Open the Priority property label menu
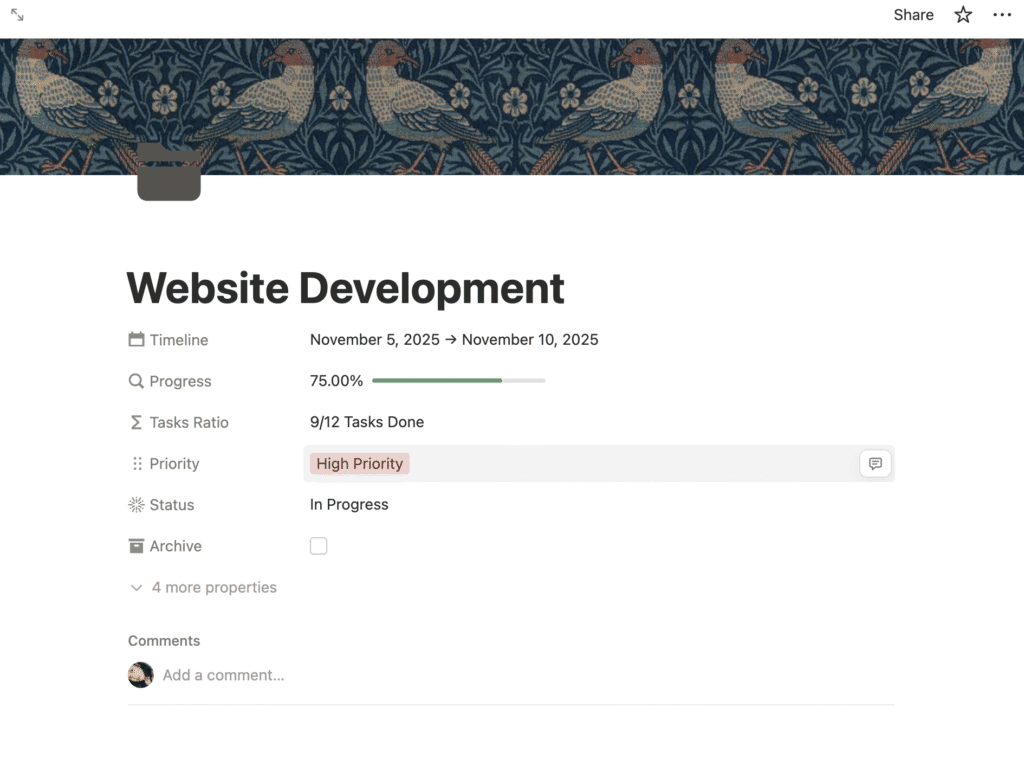This screenshot has height=759, width=1024. [174, 464]
